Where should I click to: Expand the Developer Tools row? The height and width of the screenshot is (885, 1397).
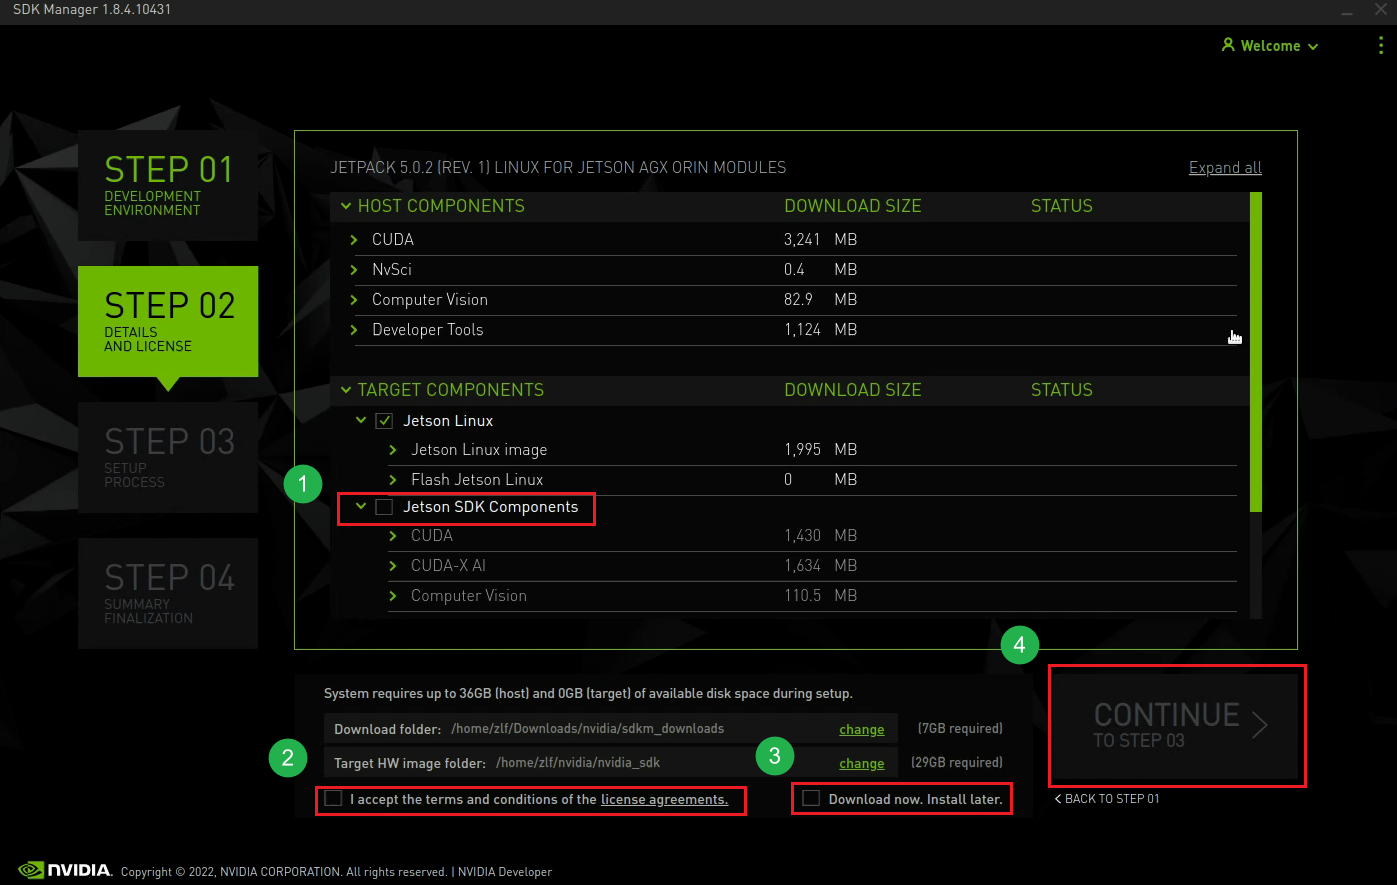(x=354, y=330)
